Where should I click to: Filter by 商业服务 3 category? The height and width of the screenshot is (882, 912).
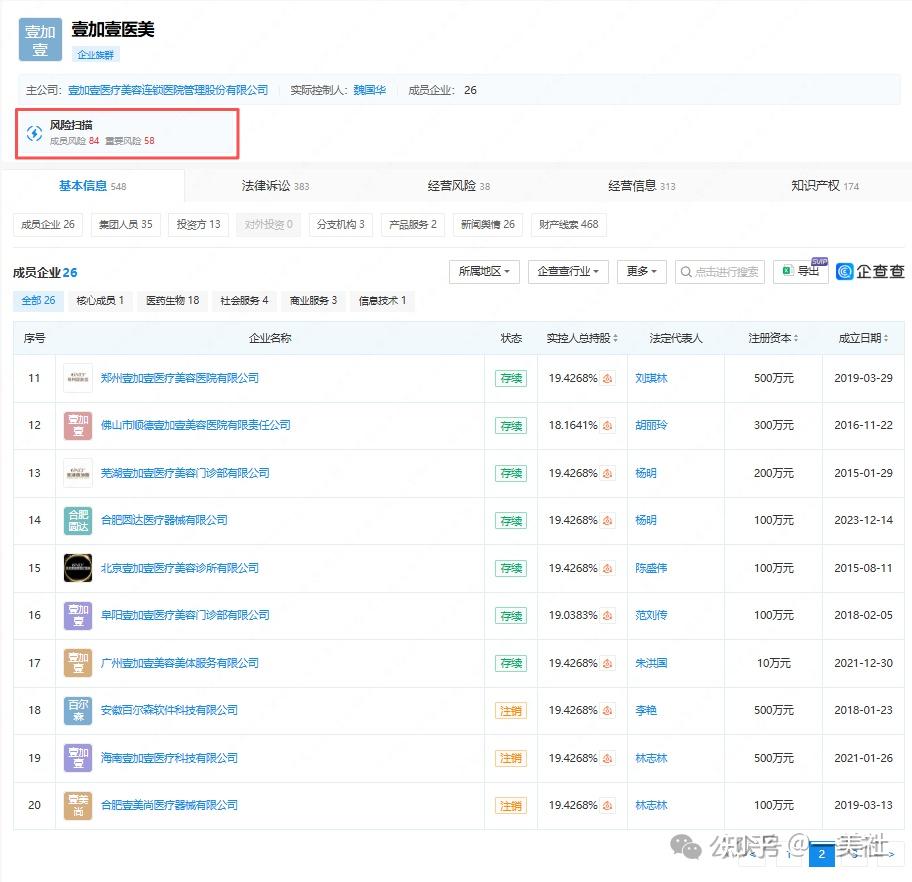click(x=314, y=301)
